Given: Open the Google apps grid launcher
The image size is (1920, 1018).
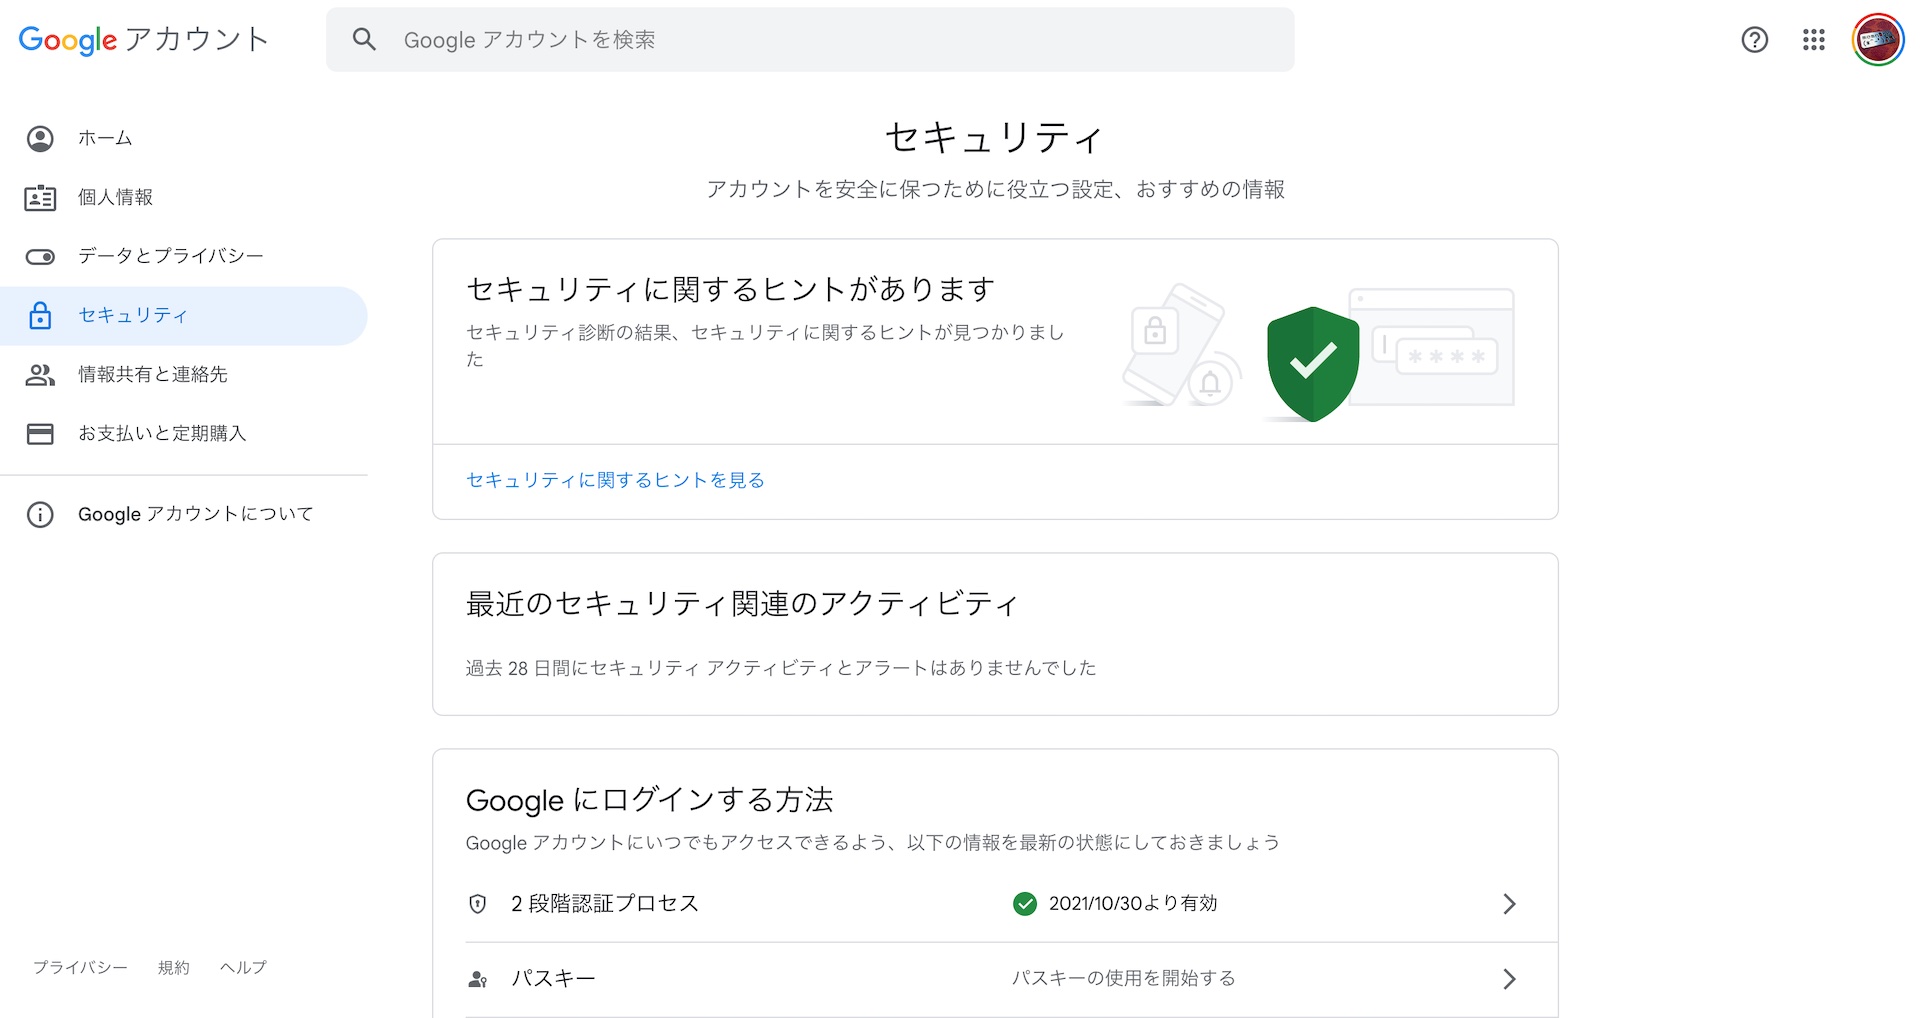Looking at the screenshot, I should (1814, 40).
